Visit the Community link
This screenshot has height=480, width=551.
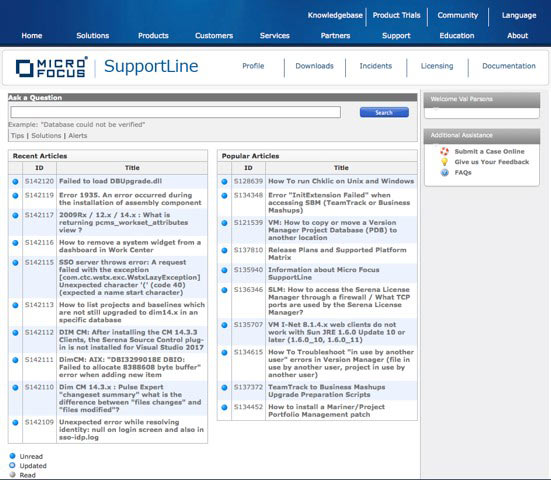tap(458, 15)
